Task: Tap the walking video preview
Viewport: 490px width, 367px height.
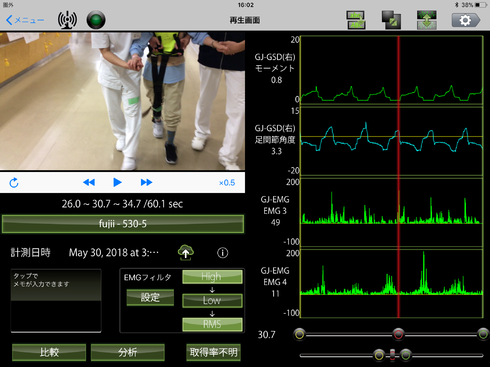Action: point(122,101)
